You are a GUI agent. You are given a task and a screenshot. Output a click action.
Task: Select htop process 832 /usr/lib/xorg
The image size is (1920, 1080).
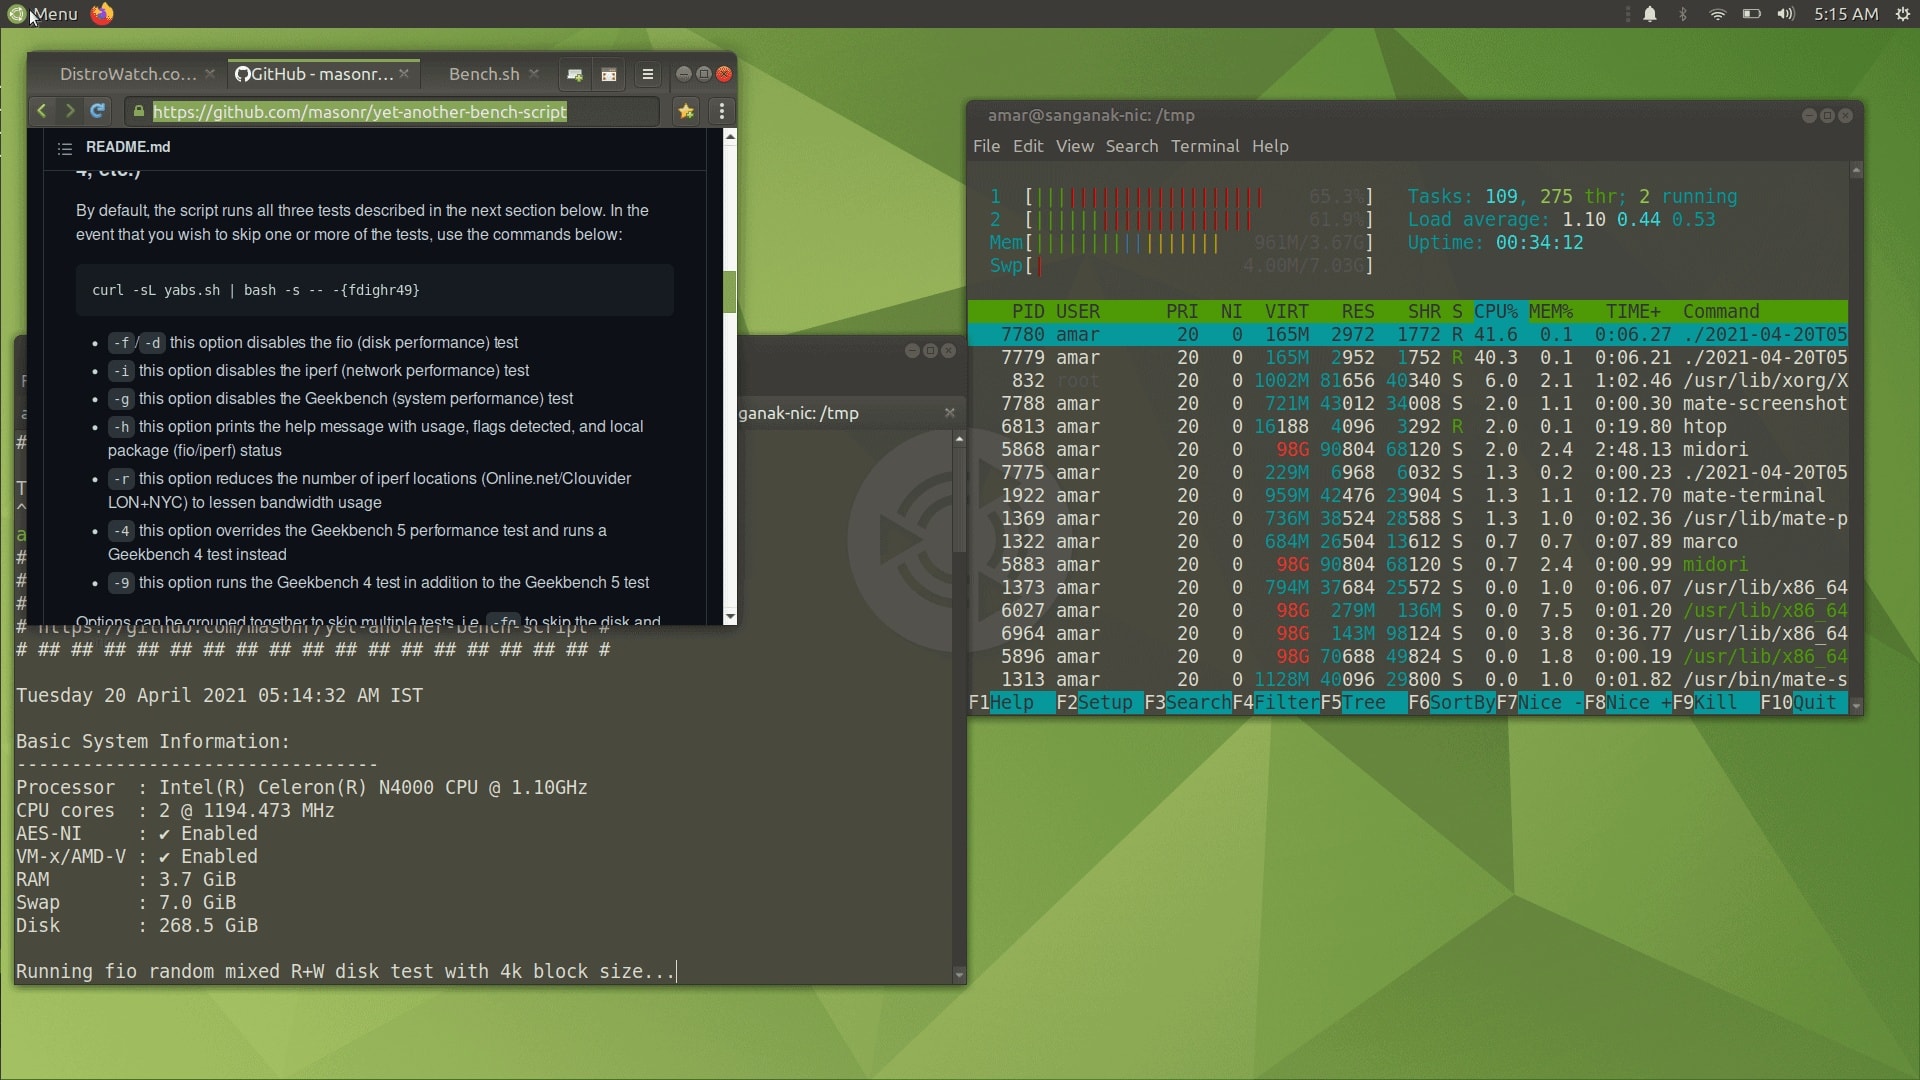click(1408, 381)
